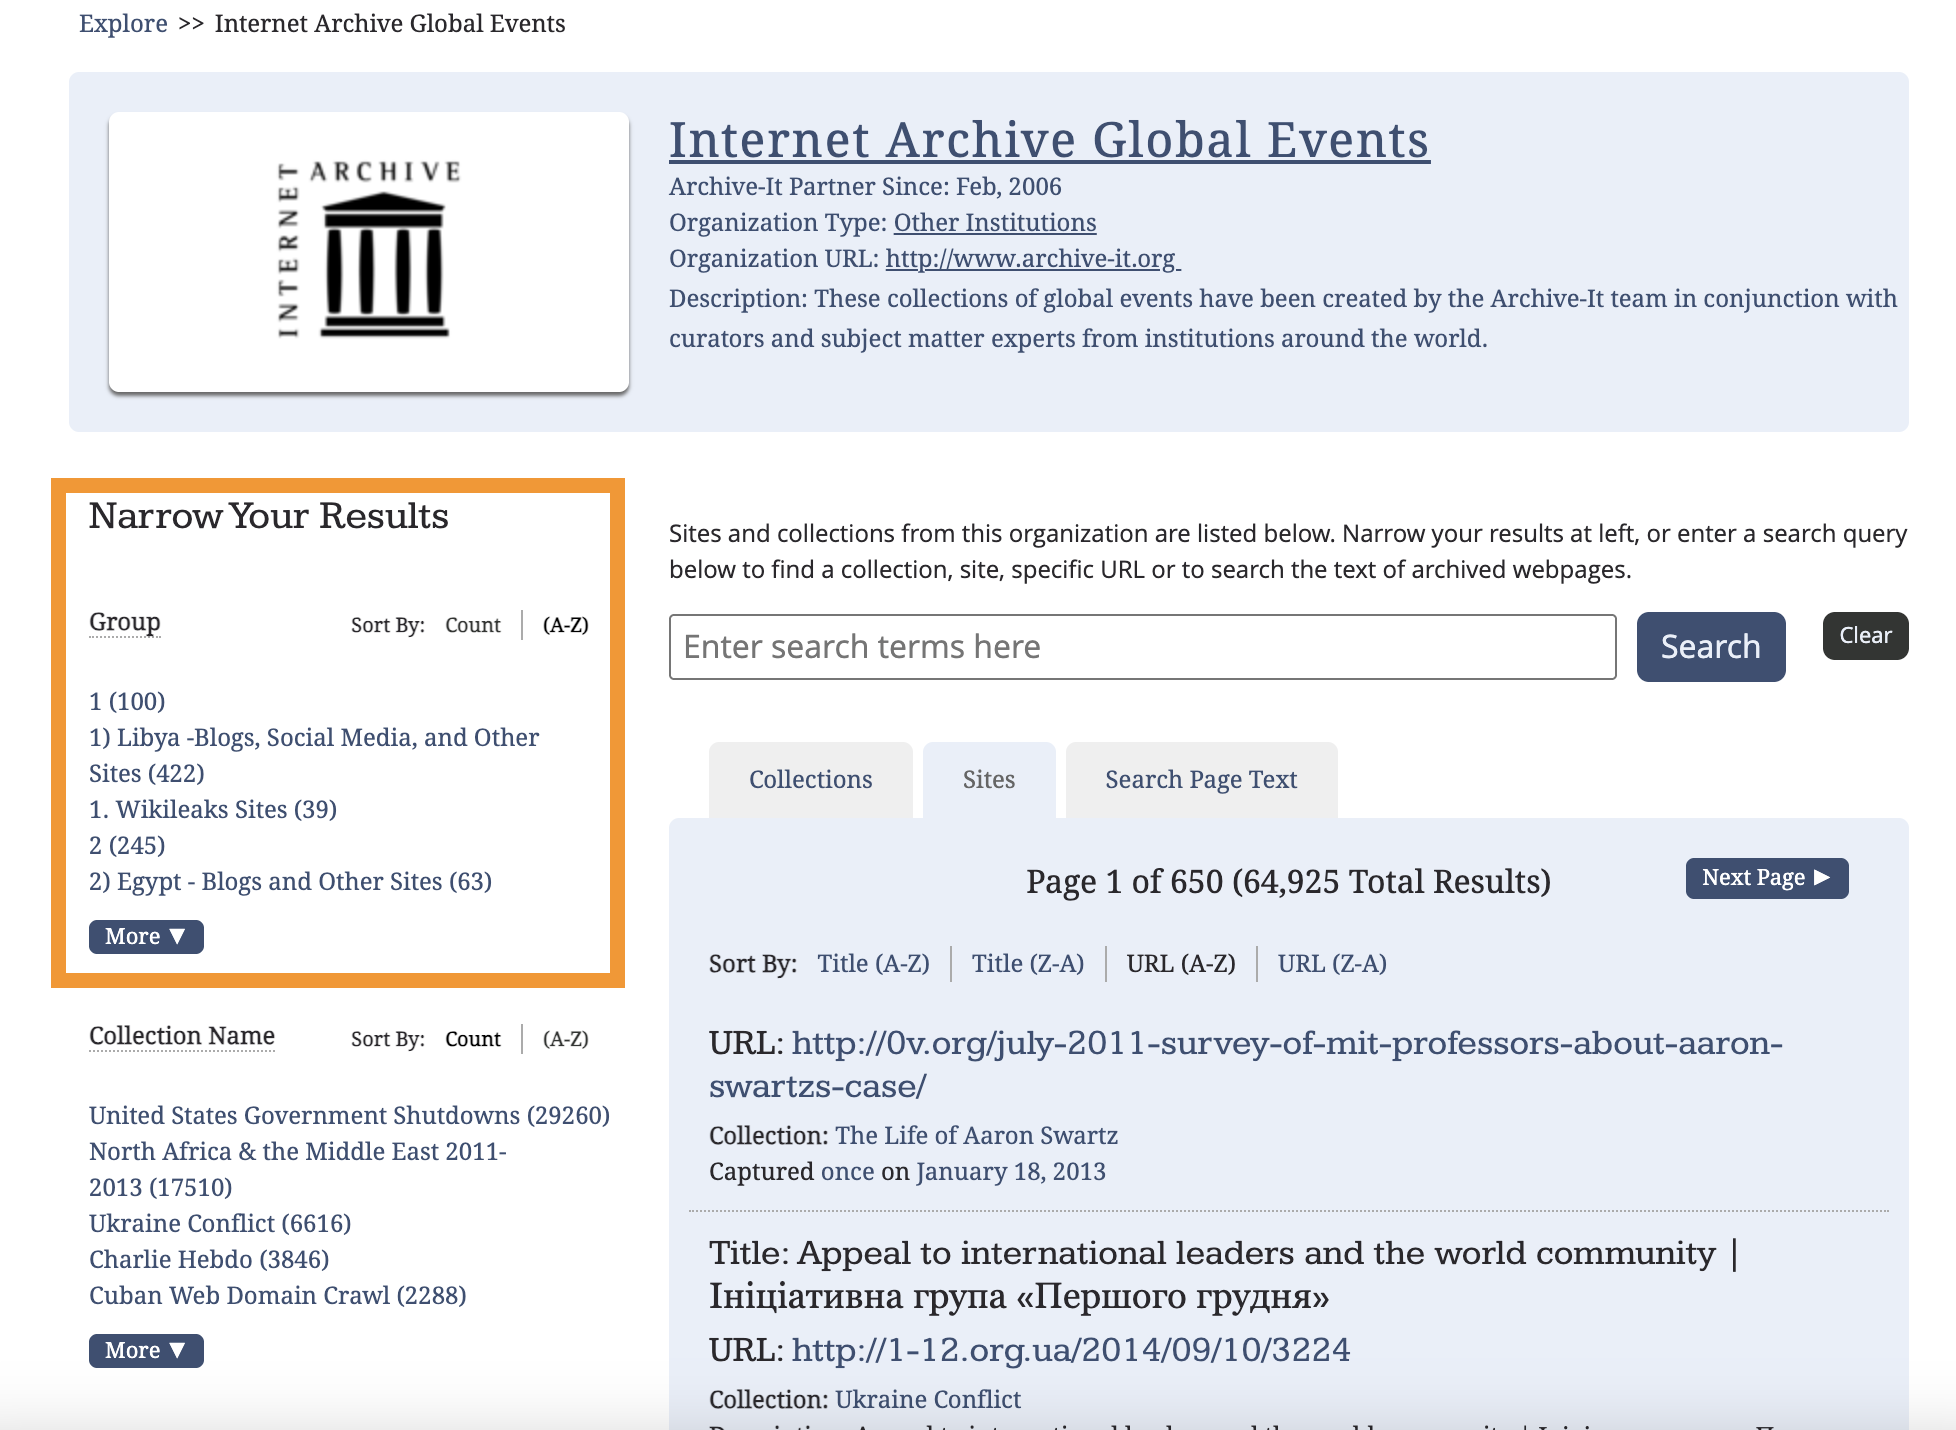Open the Search Page Text tab
The width and height of the screenshot is (1956, 1430).
1200,780
